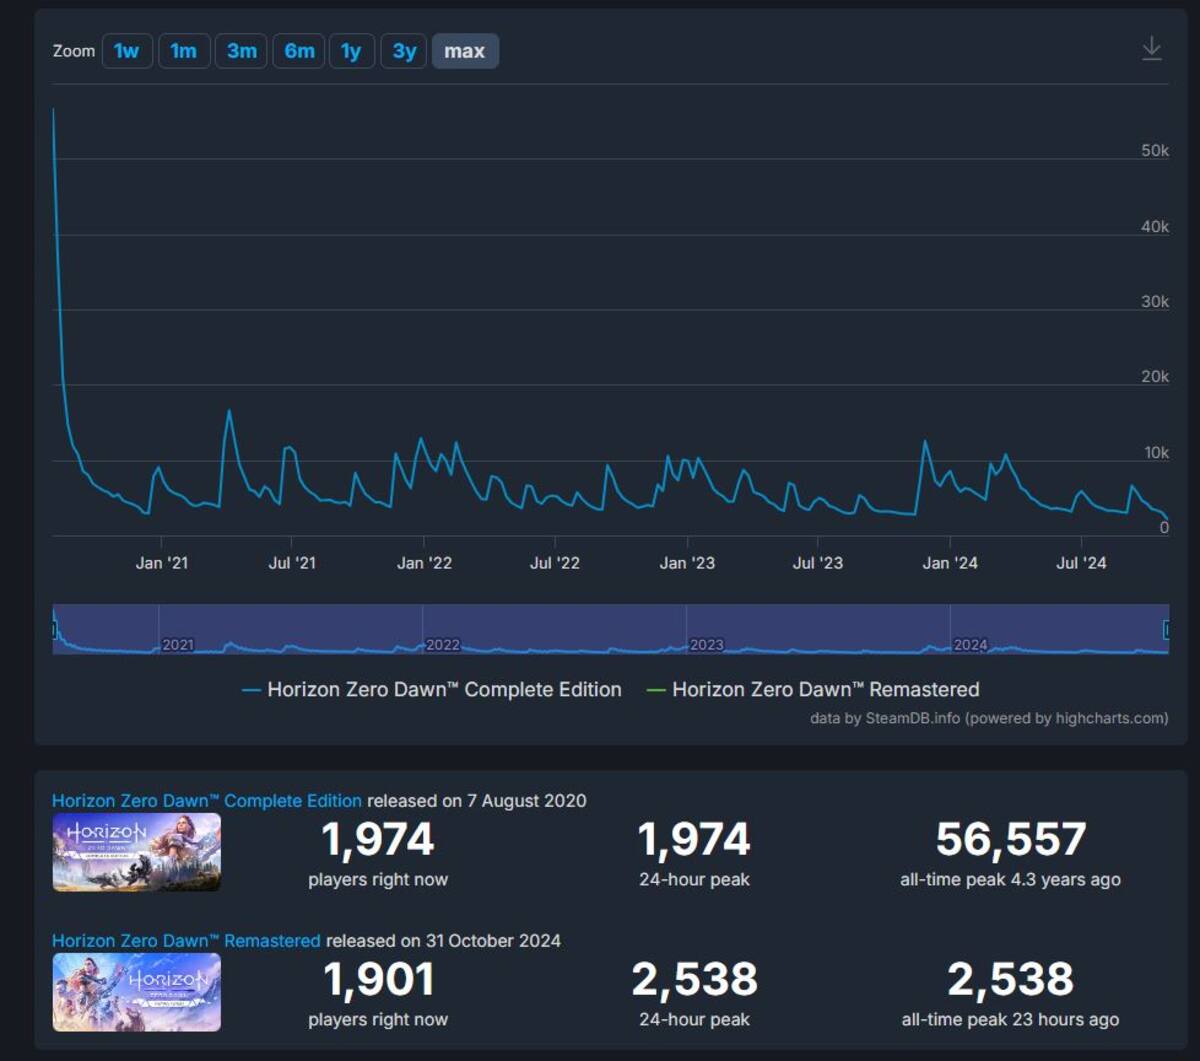The height and width of the screenshot is (1061, 1200).
Task: Open the Horizon Zero Dawn Complete Edition link
Action: click(207, 800)
